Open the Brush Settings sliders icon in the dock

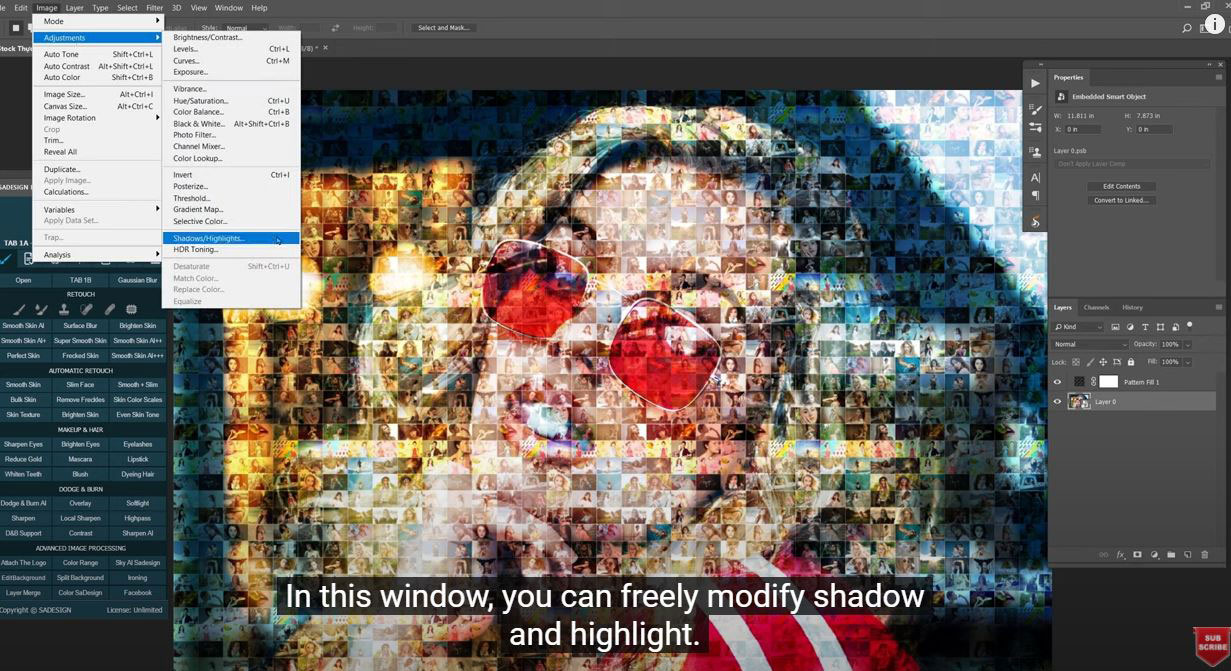tap(1035, 127)
